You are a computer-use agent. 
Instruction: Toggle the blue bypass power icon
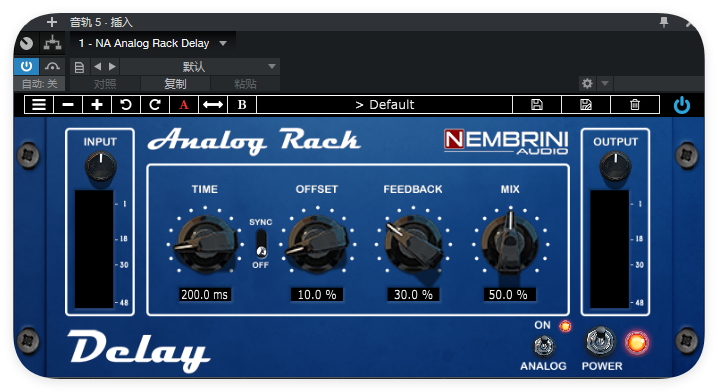point(681,105)
